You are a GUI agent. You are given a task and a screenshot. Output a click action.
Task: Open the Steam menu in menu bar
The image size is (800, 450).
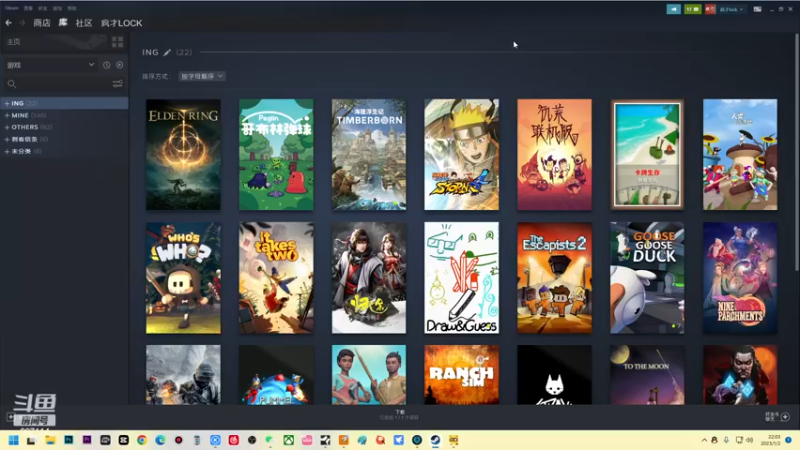tap(12, 8)
